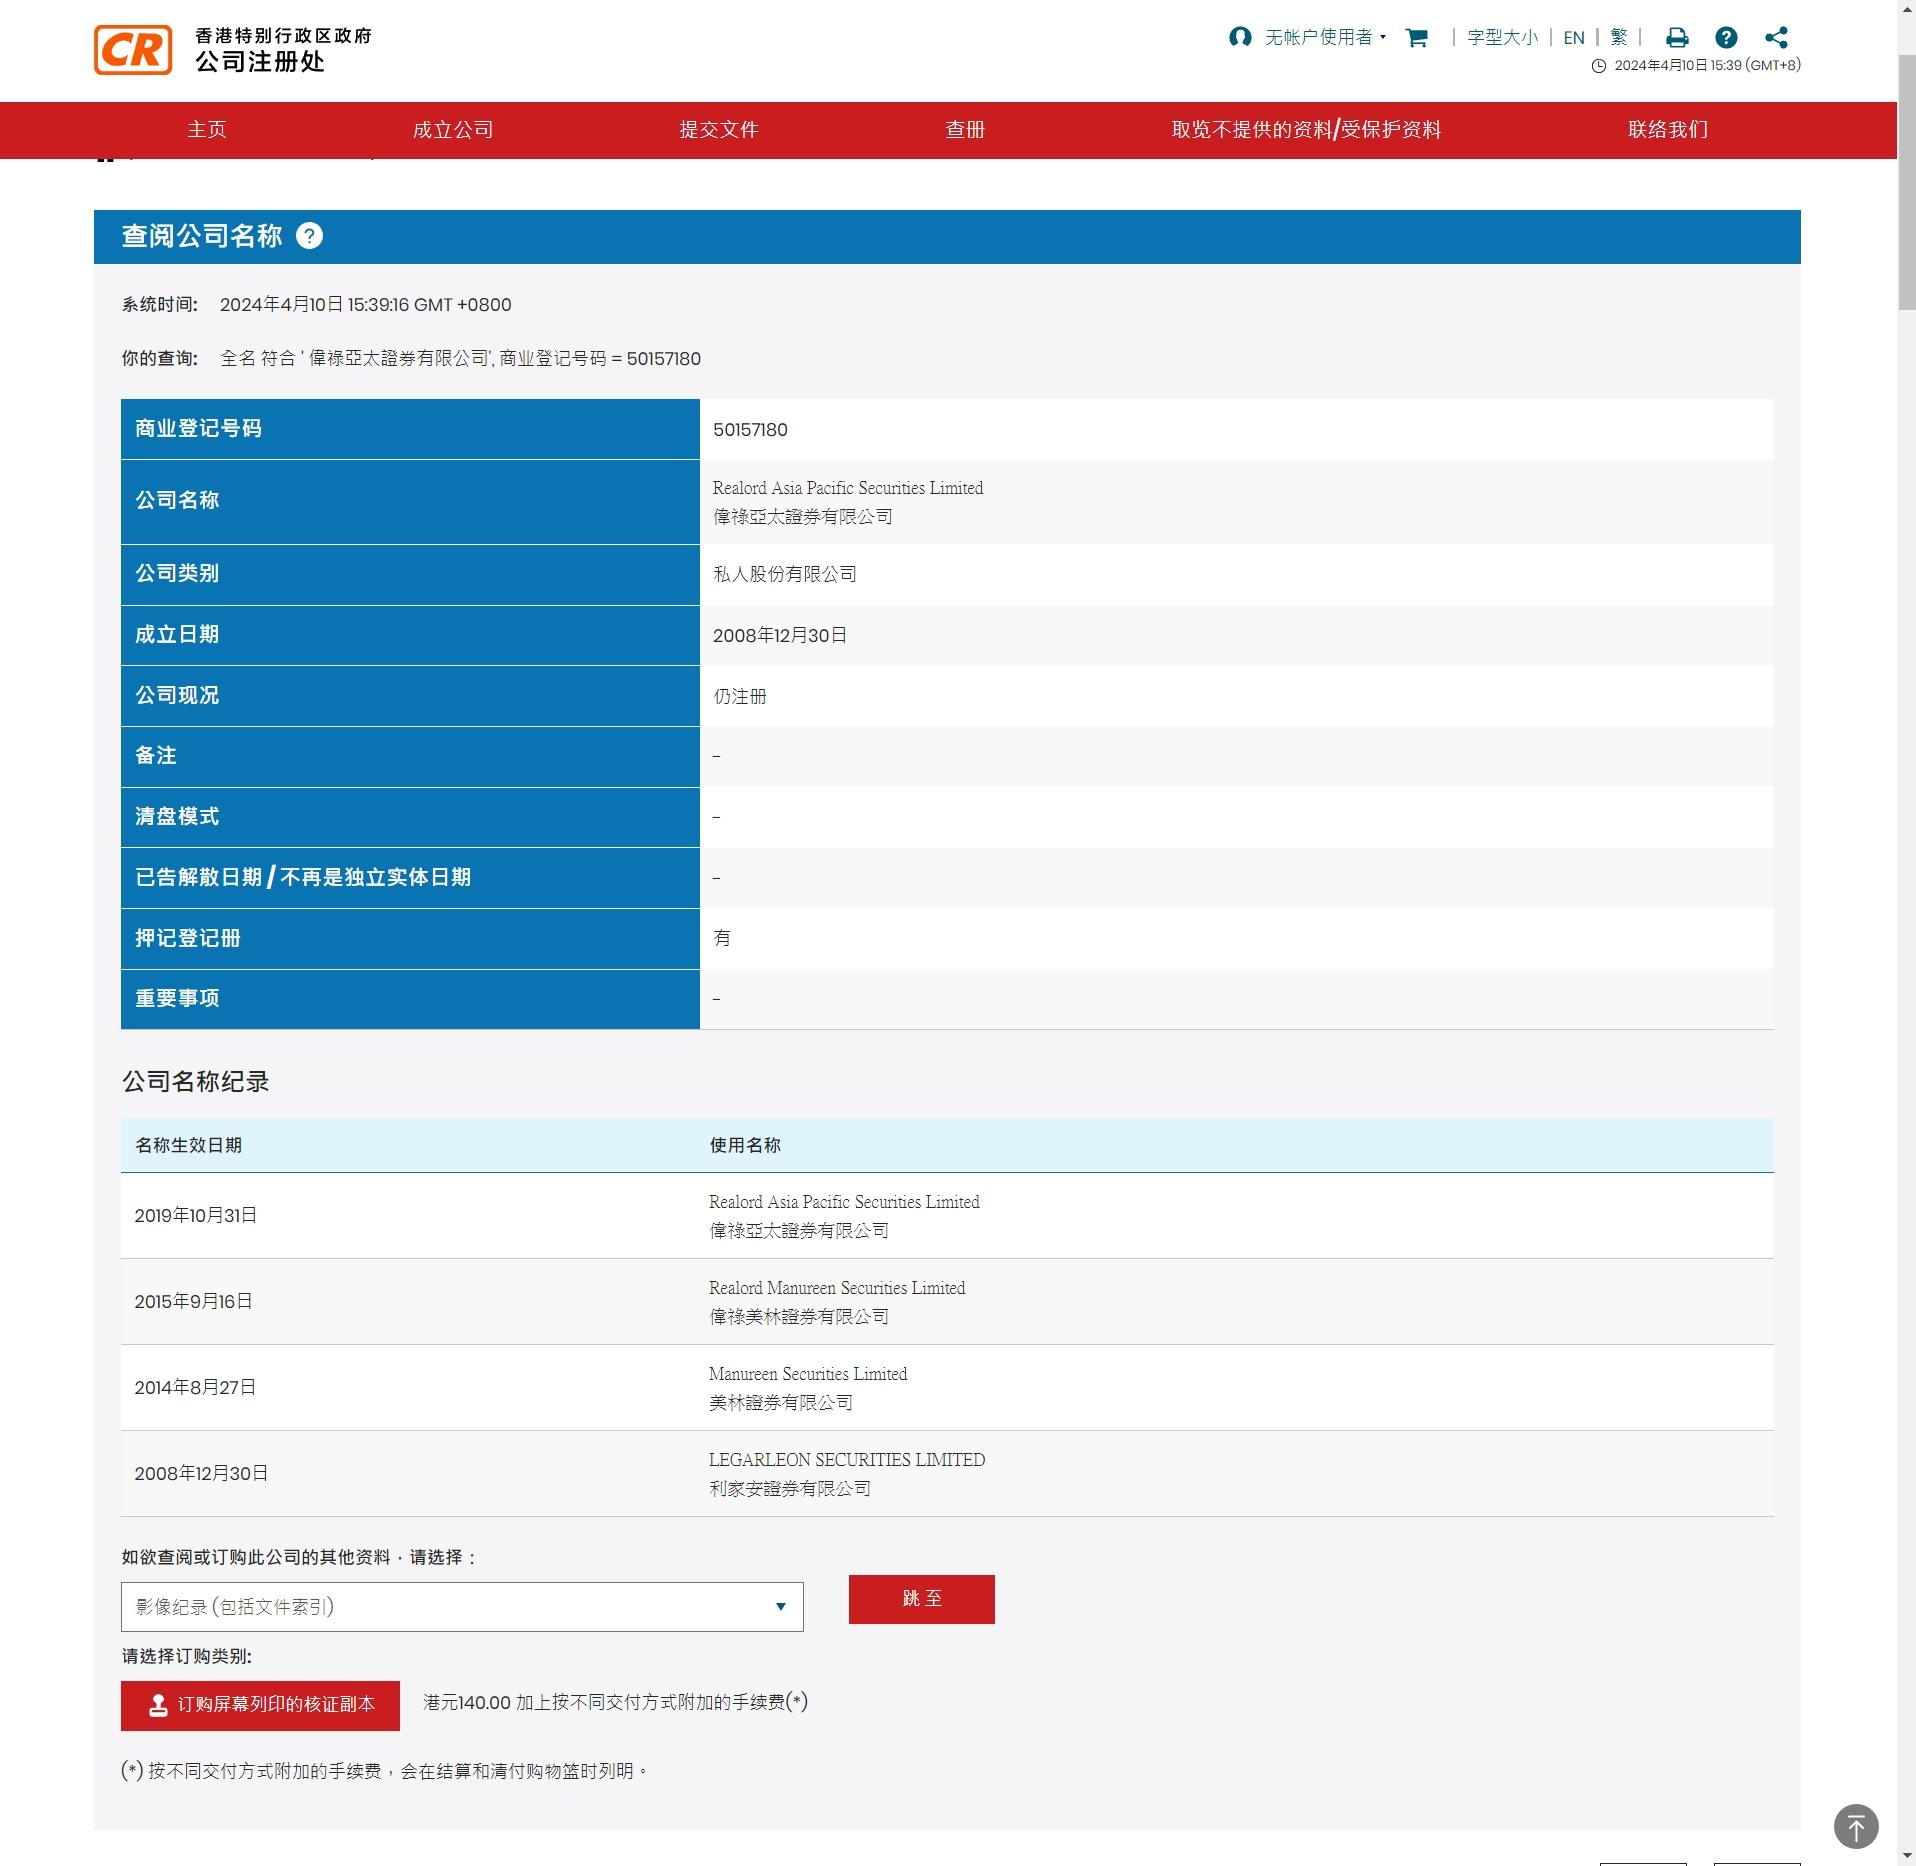Screen dimensions: 1916x1866
Task: Open the shopping cart icon
Action: tap(1416, 38)
